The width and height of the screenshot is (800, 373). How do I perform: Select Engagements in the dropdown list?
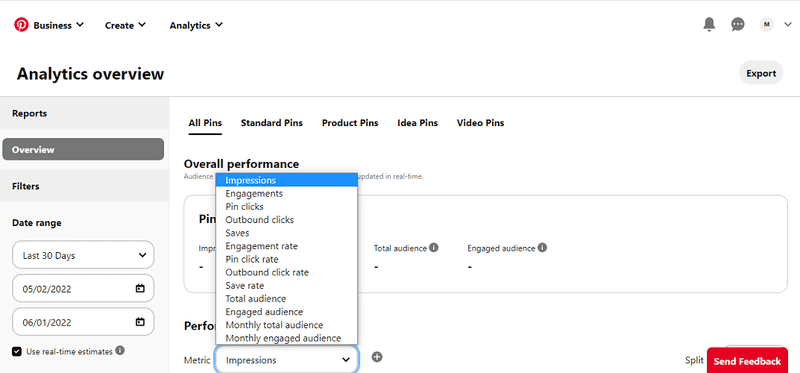(286, 193)
